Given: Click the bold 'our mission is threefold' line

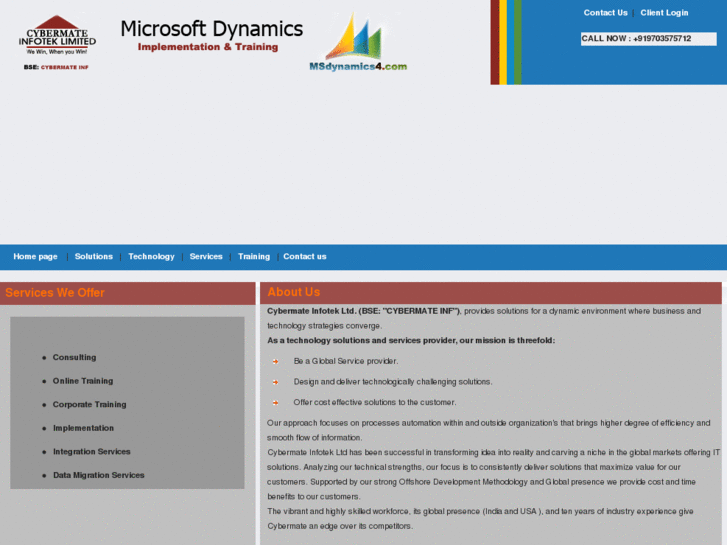Looking at the screenshot, I should click(411, 340).
